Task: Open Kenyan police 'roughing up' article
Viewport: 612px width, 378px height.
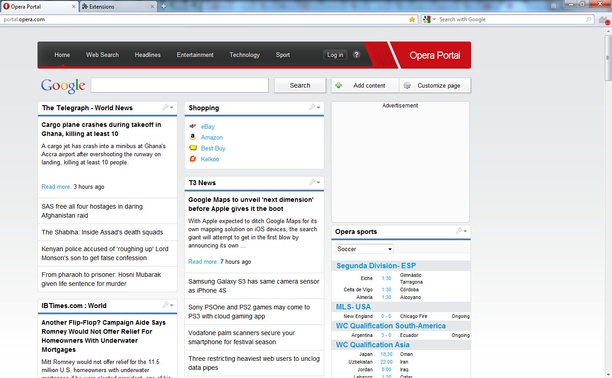Action: tap(105, 253)
